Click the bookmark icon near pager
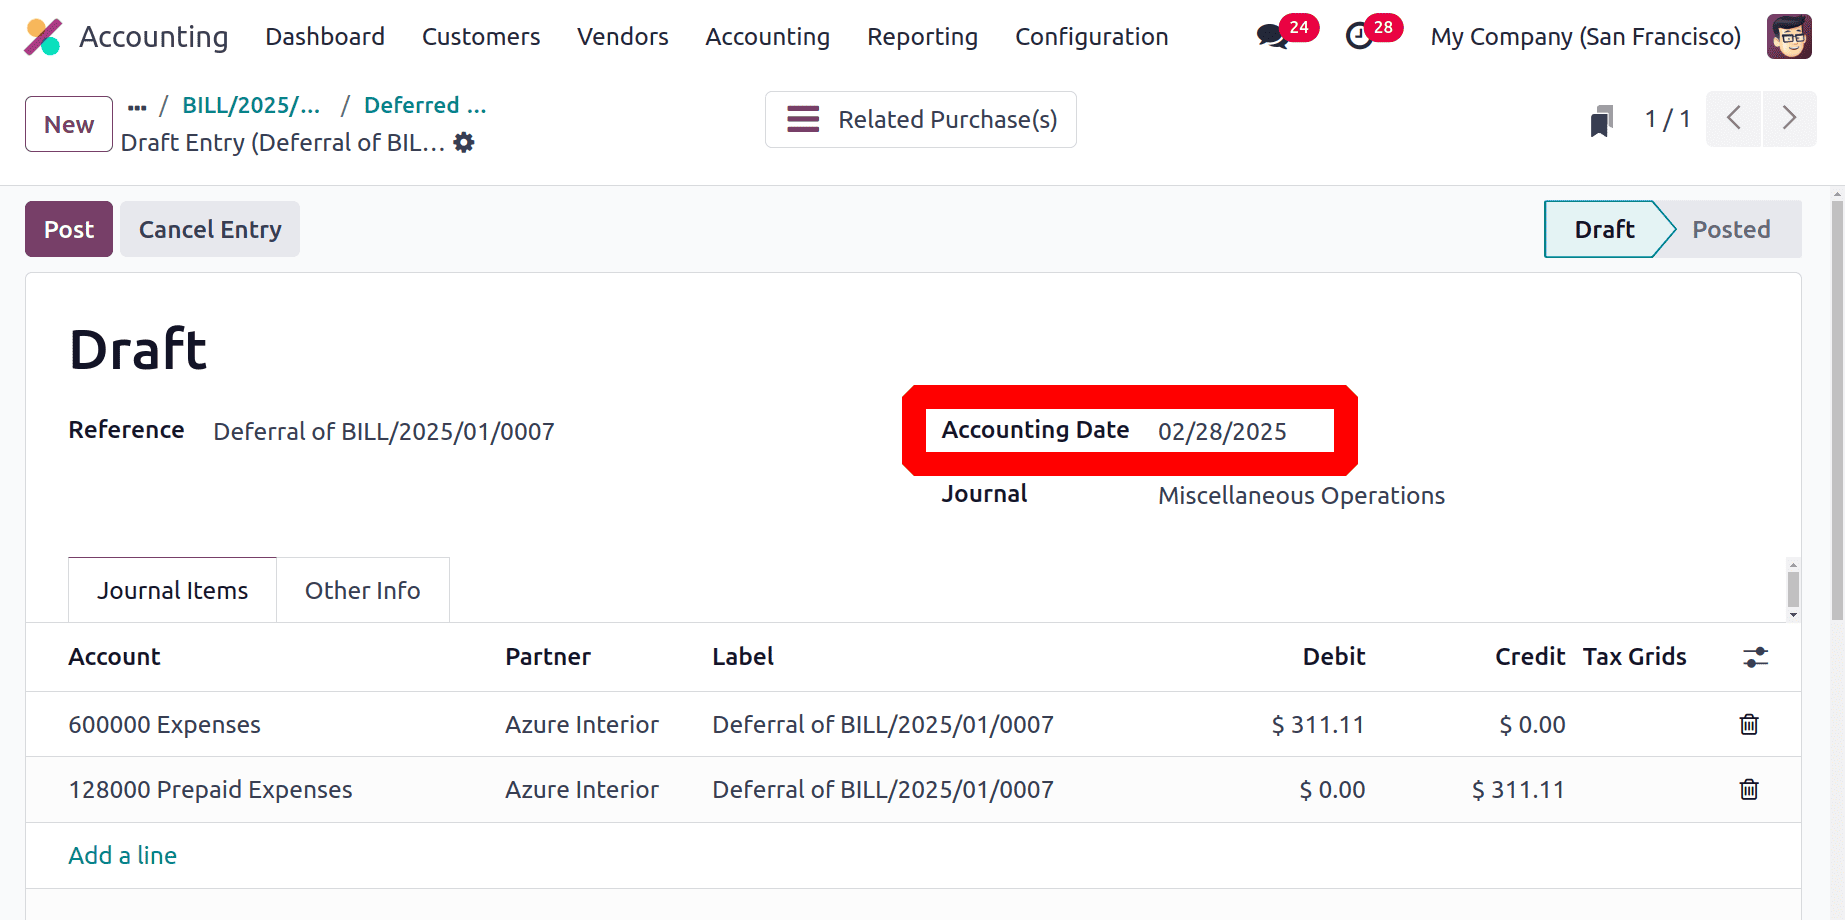1845x920 pixels. tap(1601, 121)
